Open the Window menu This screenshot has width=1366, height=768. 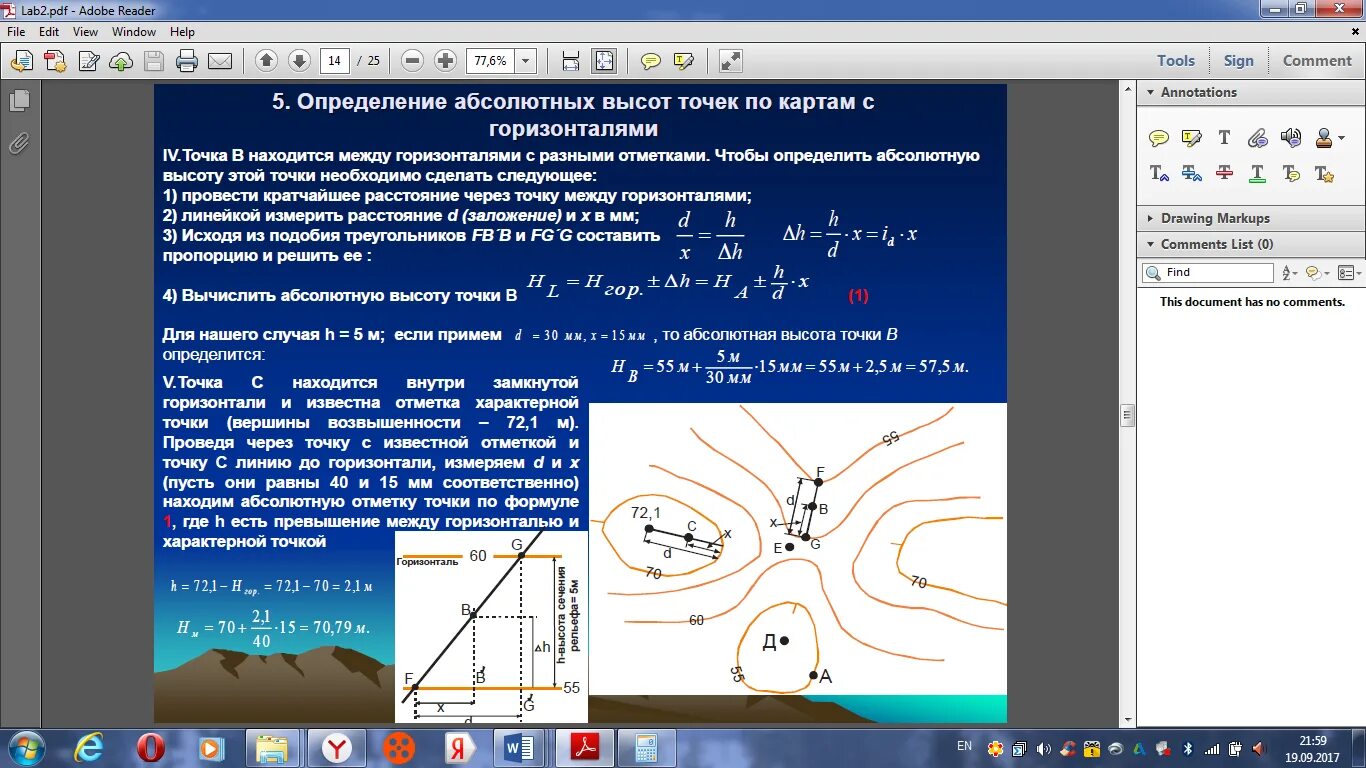[x=134, y=32]
